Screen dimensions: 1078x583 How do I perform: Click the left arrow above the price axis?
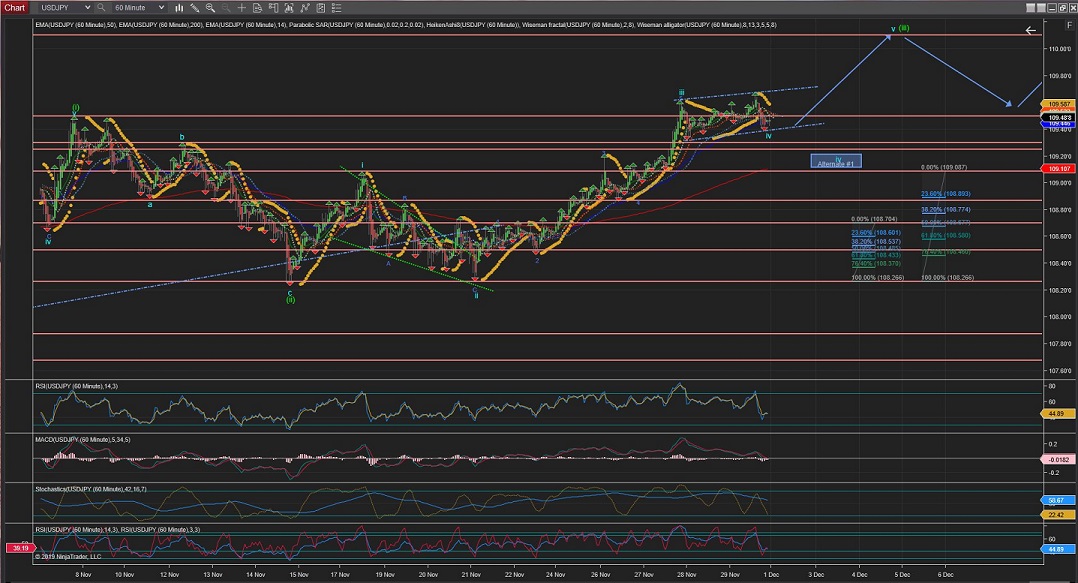point(1030,31)
